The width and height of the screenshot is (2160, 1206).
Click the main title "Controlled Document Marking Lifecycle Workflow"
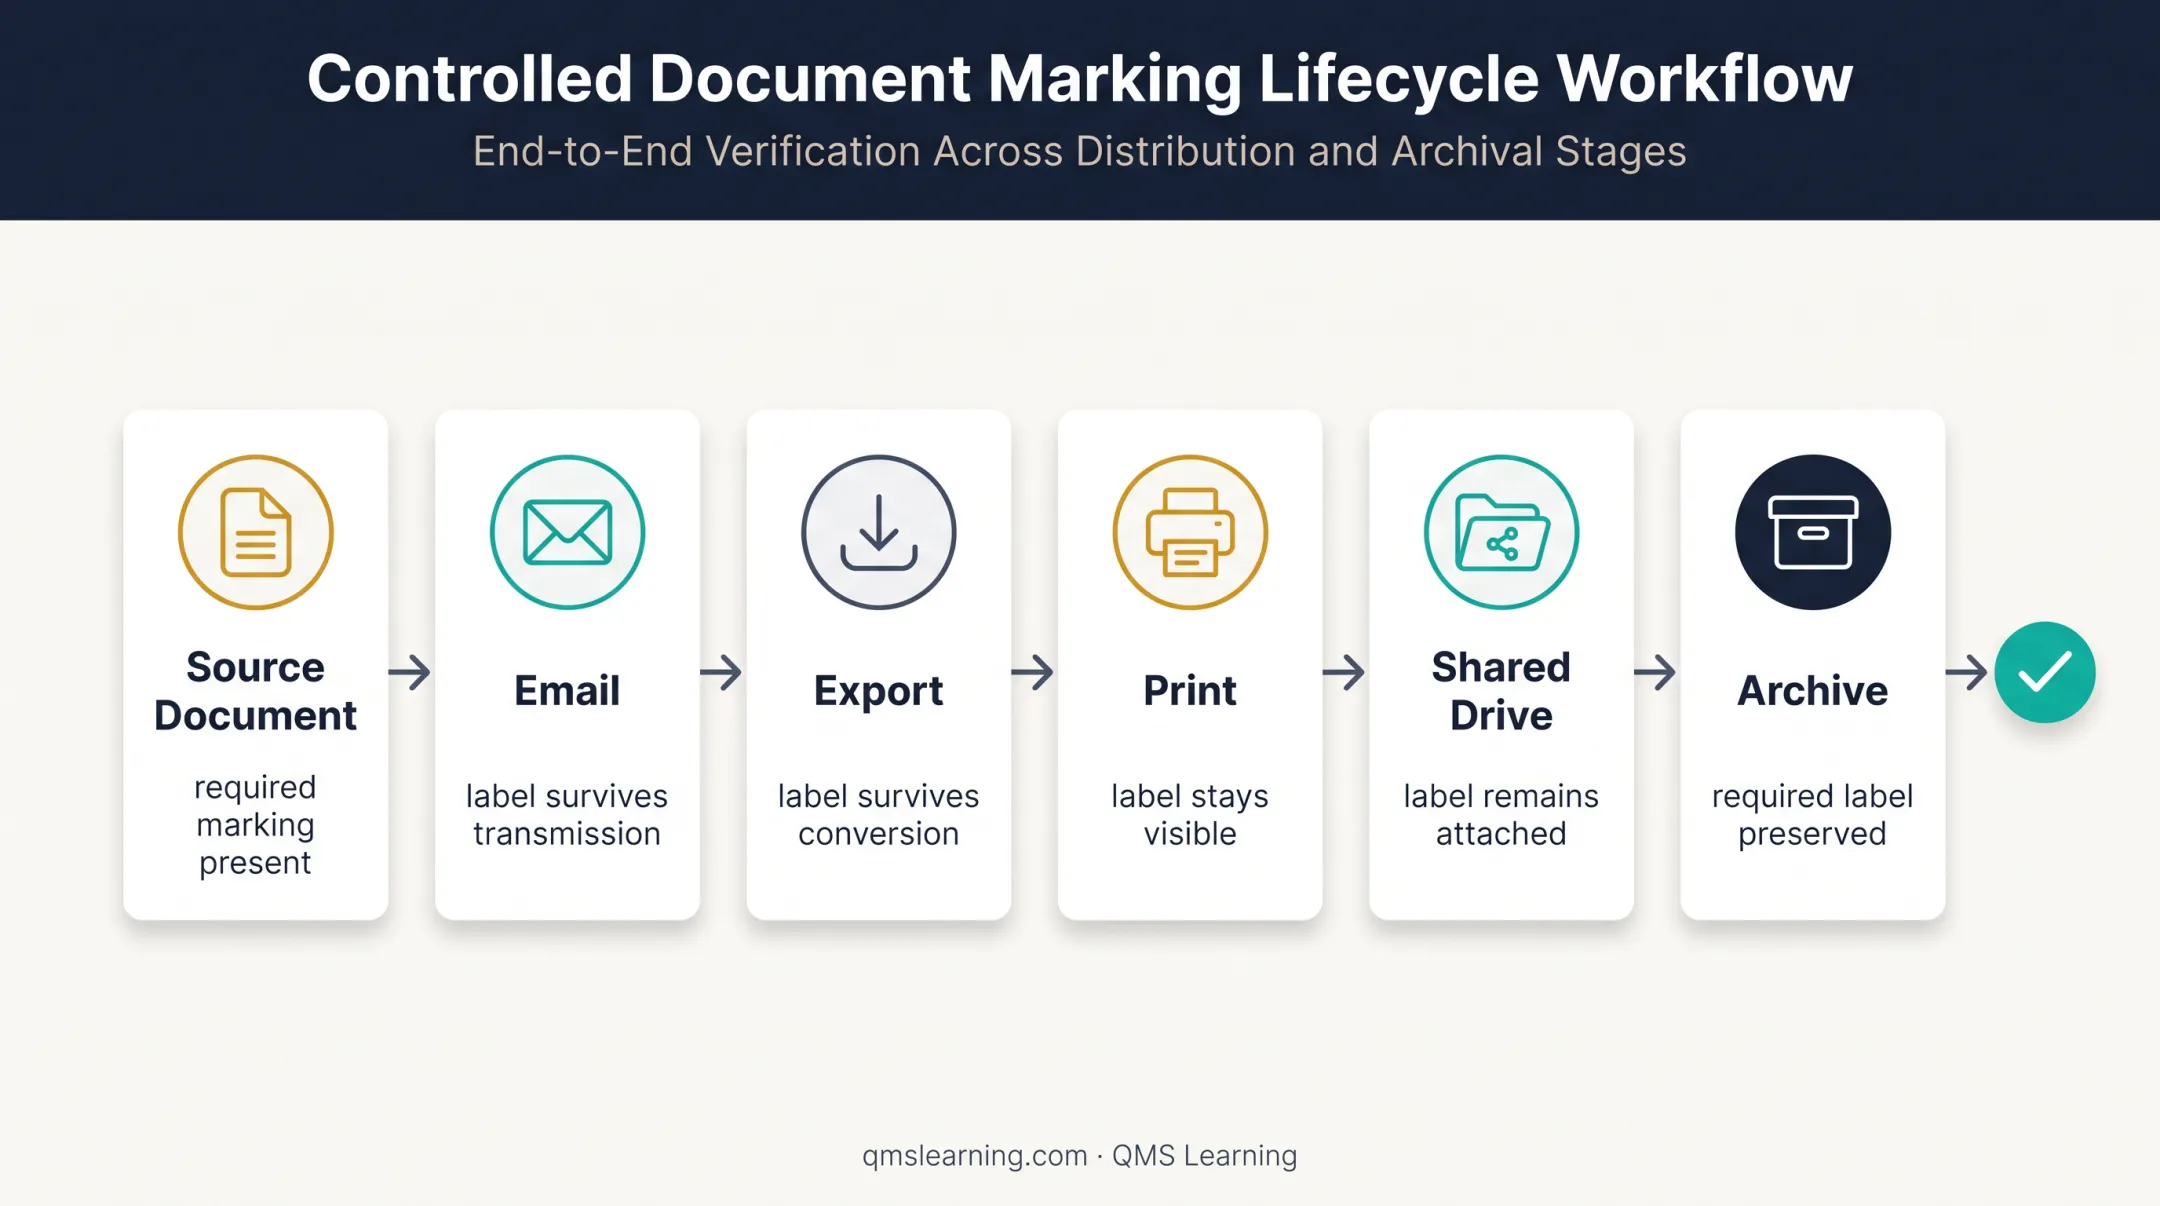tap(1080, 79)
